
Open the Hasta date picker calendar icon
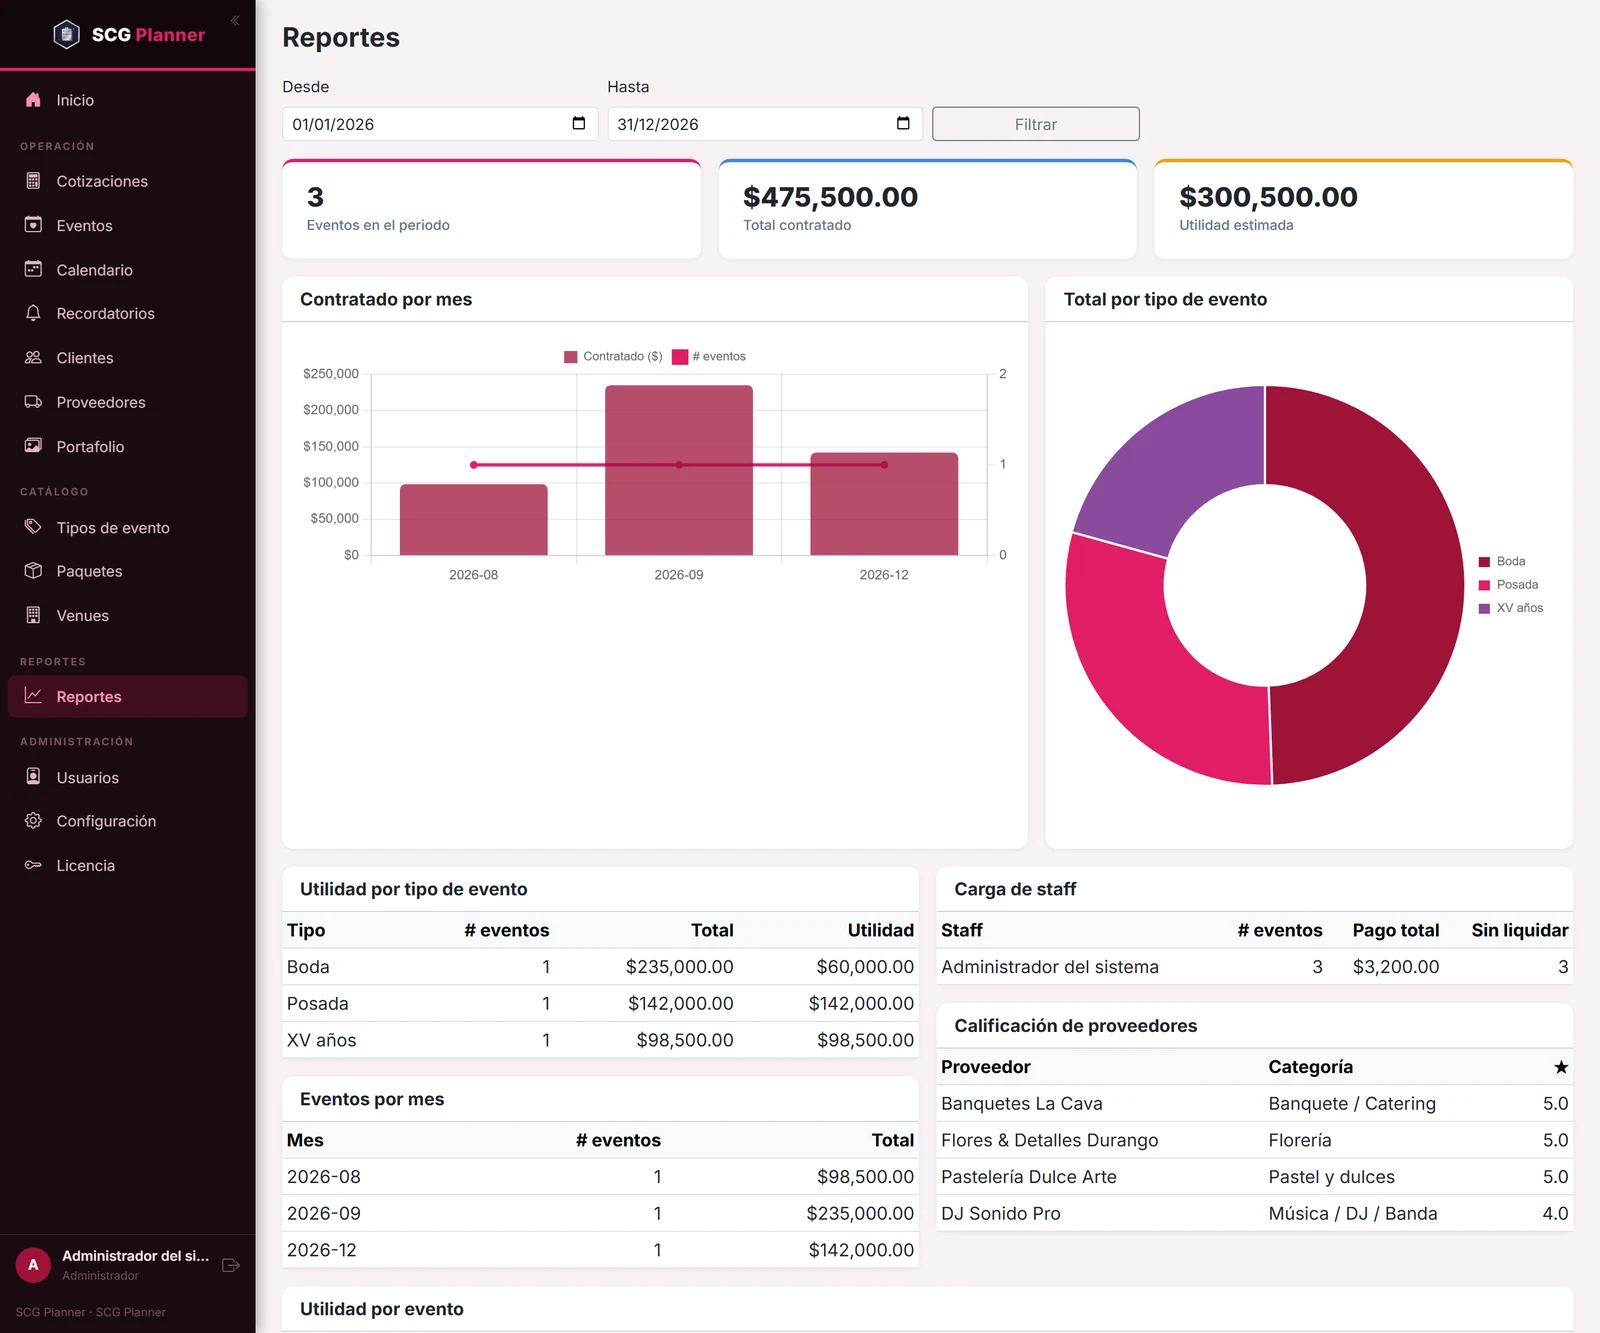pyautogui.click(x=903, y=123)
